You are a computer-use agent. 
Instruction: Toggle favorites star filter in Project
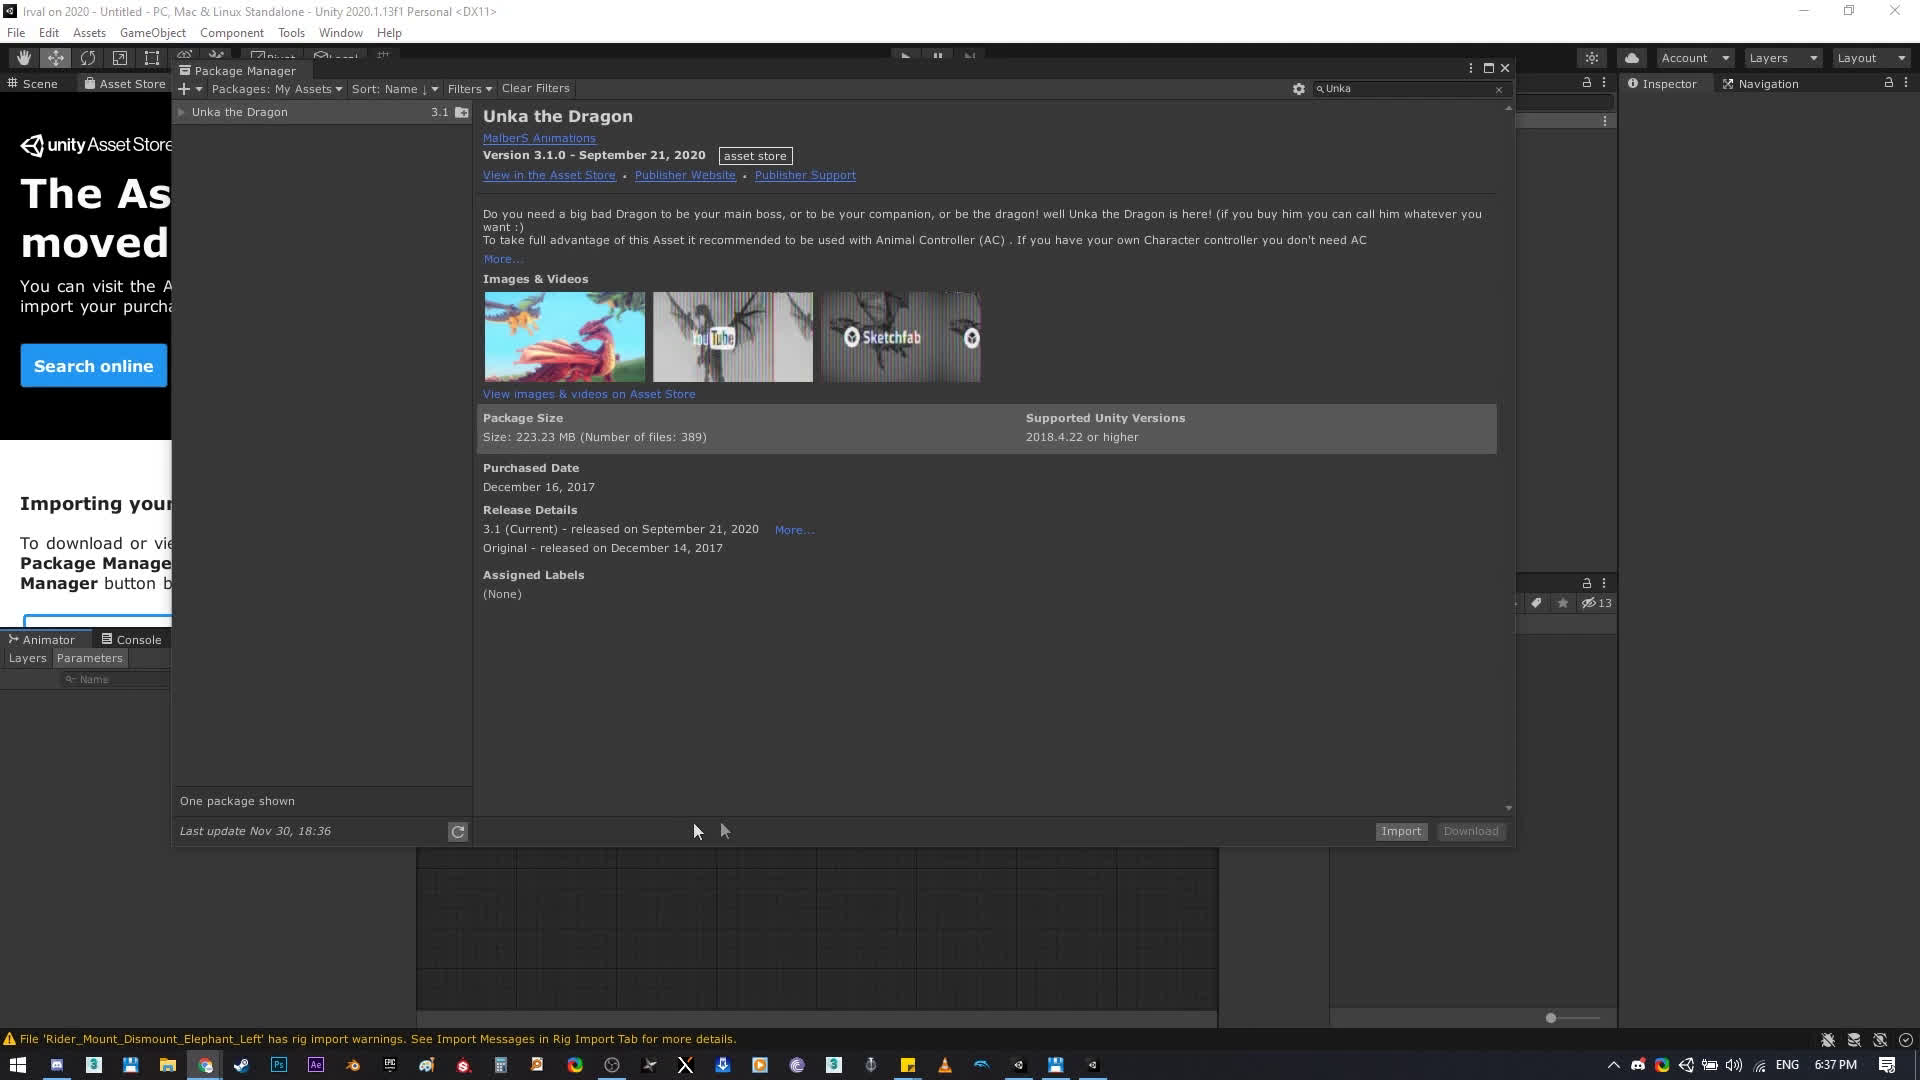coord(1562,603)
